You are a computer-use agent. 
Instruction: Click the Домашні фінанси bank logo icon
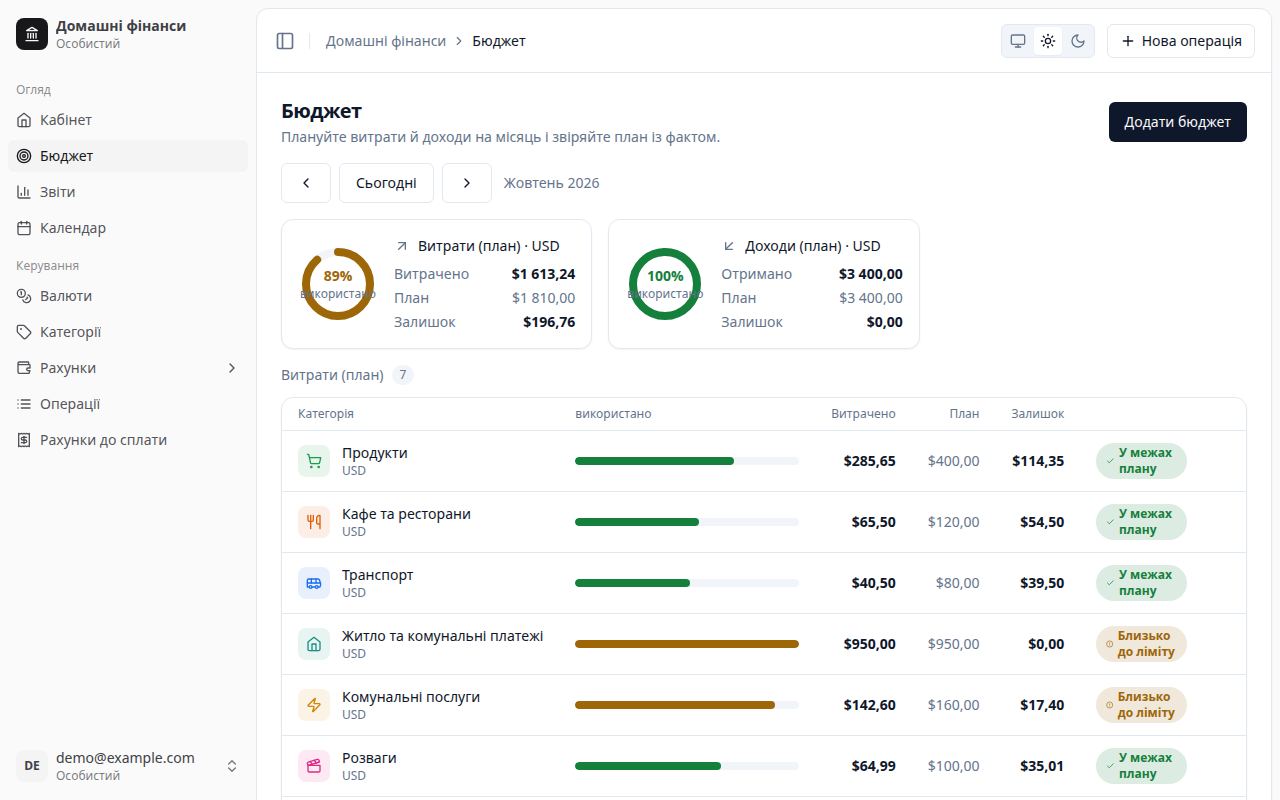click(x=32, y=34)
